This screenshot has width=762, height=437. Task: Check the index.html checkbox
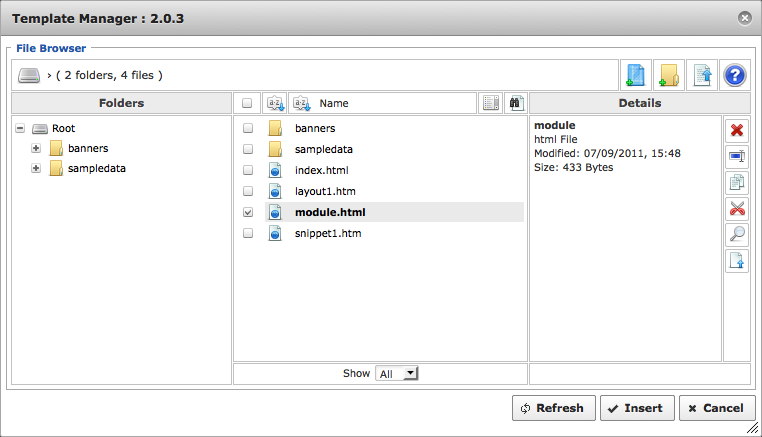pyautogui.click(x=248, y=170)
